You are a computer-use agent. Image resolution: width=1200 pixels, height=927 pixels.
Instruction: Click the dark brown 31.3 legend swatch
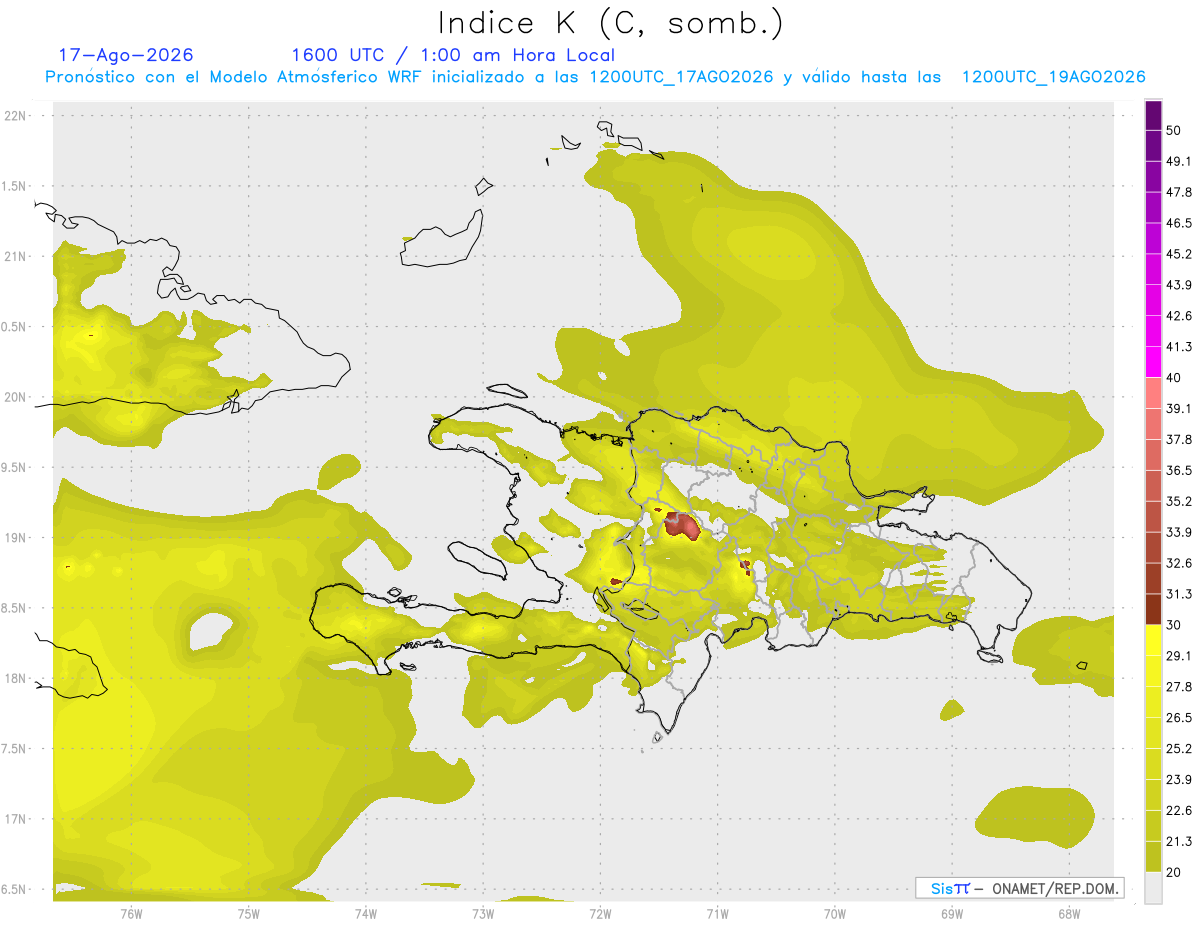point(1153,609)
